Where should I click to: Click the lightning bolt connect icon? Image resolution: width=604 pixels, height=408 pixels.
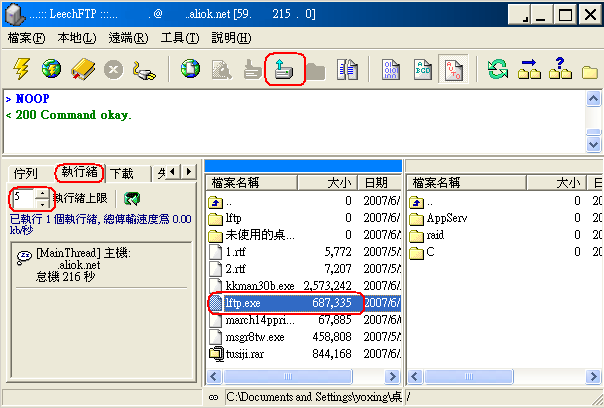click(21, 70)
